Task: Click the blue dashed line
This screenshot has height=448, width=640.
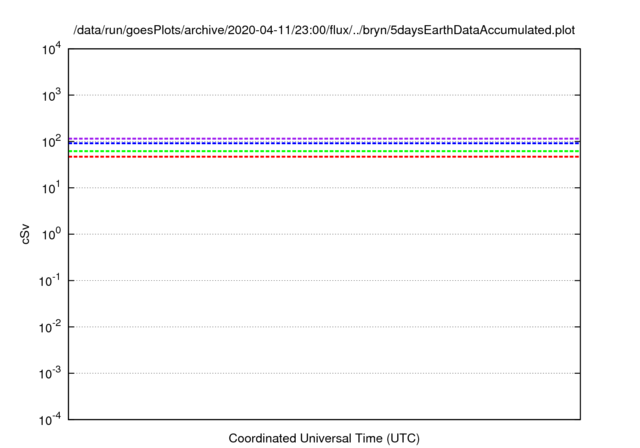Action: [x=324, y=143]
